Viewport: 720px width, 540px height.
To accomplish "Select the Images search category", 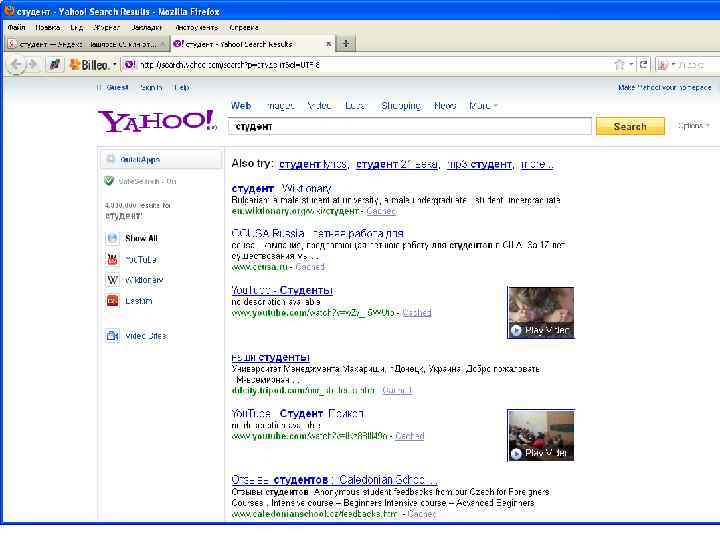I will click(281, 106).
